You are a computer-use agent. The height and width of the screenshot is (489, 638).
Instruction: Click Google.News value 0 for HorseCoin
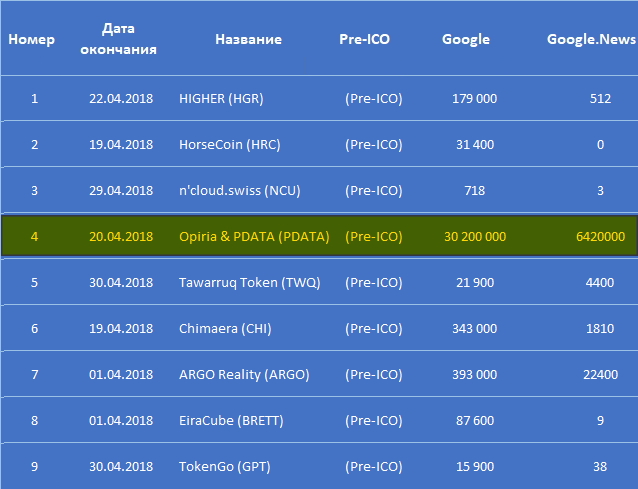tap(600, 144)
